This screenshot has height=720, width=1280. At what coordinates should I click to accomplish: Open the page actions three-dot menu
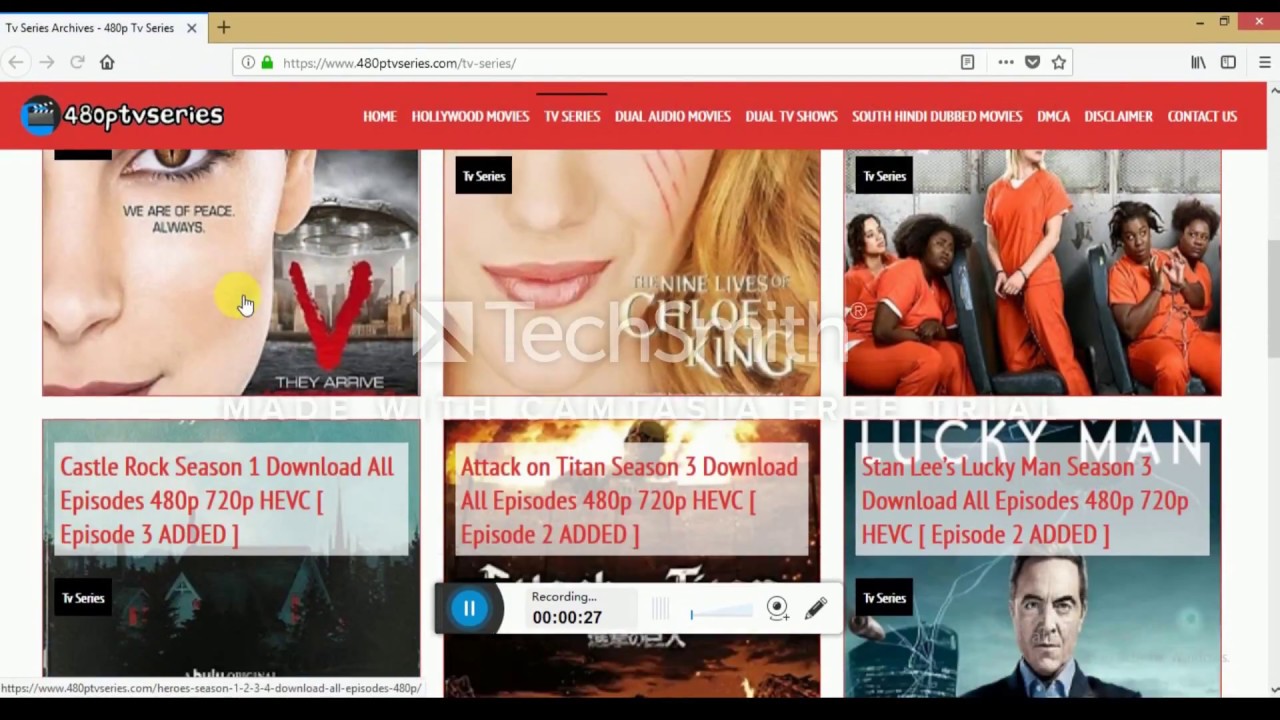1006,62
